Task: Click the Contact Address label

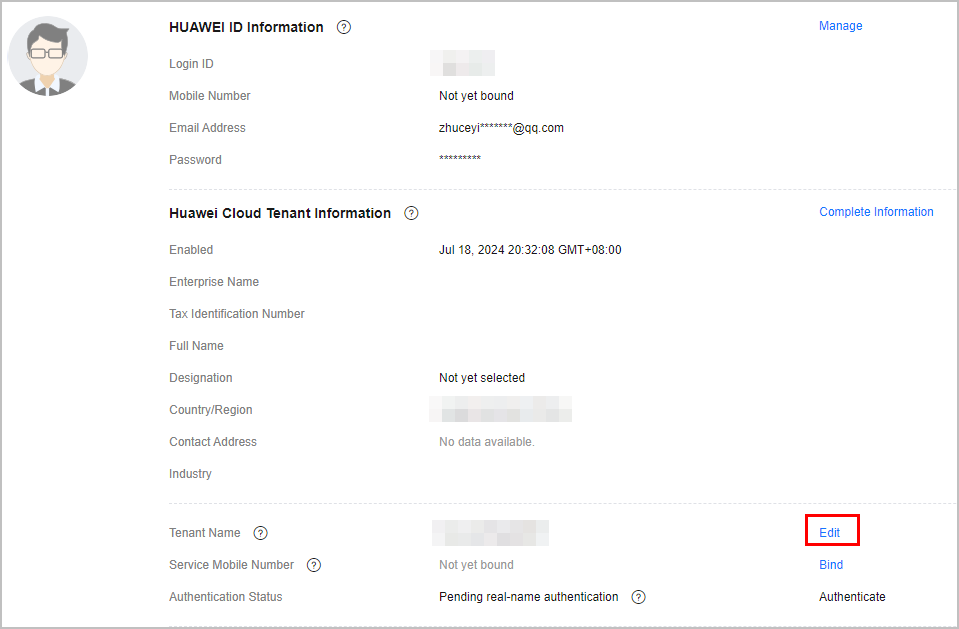Action: click(x=213, y=442)
